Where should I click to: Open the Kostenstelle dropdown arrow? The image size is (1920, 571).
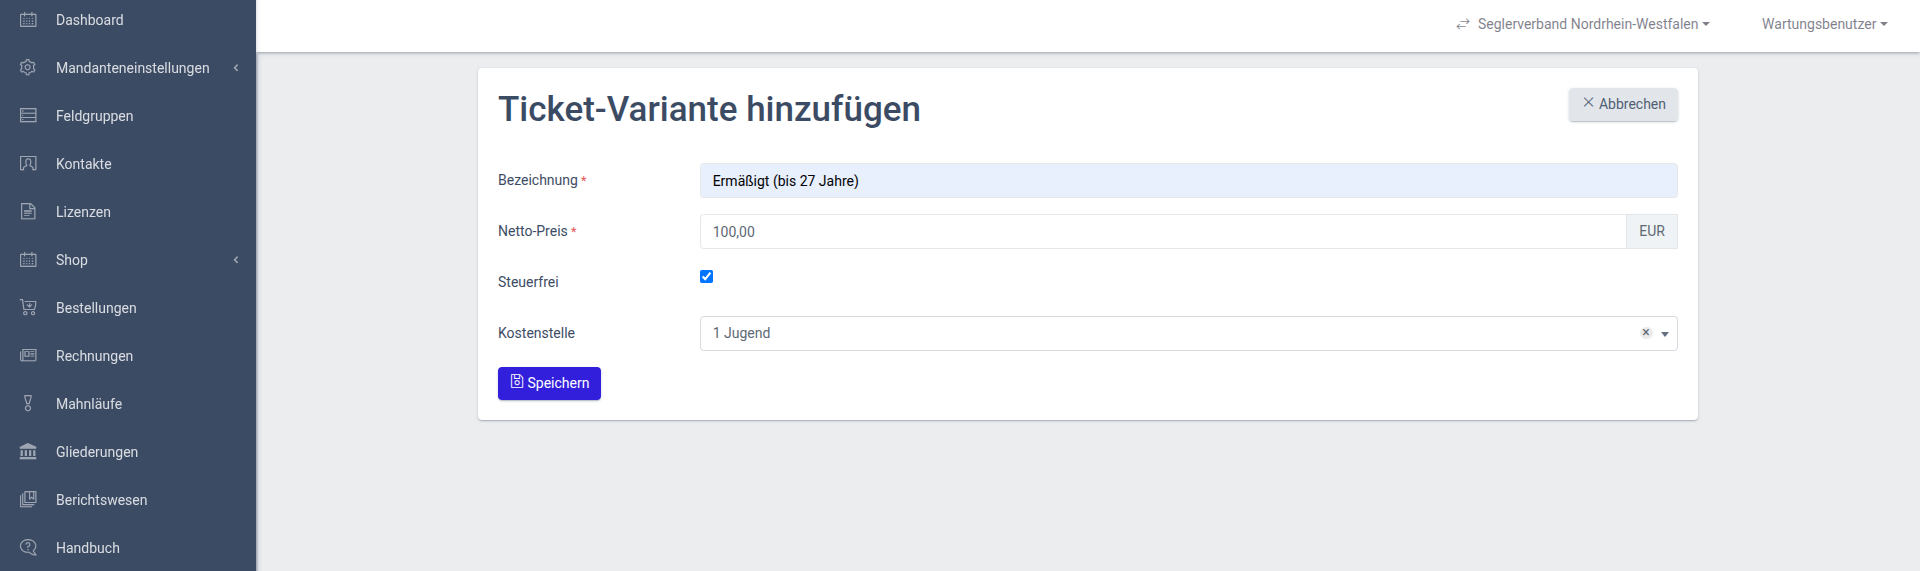1665,334
